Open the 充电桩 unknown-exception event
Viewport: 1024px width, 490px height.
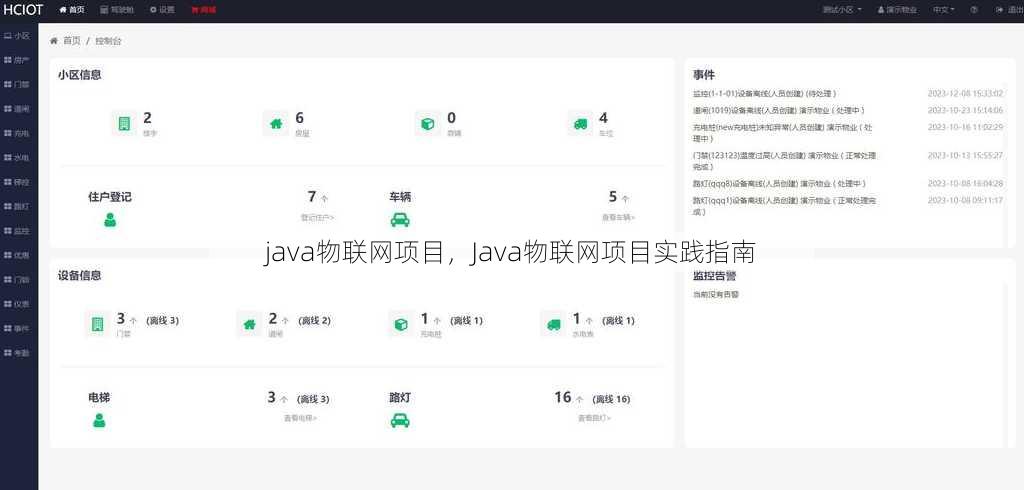pyautogui.click(x=782, y=133)
